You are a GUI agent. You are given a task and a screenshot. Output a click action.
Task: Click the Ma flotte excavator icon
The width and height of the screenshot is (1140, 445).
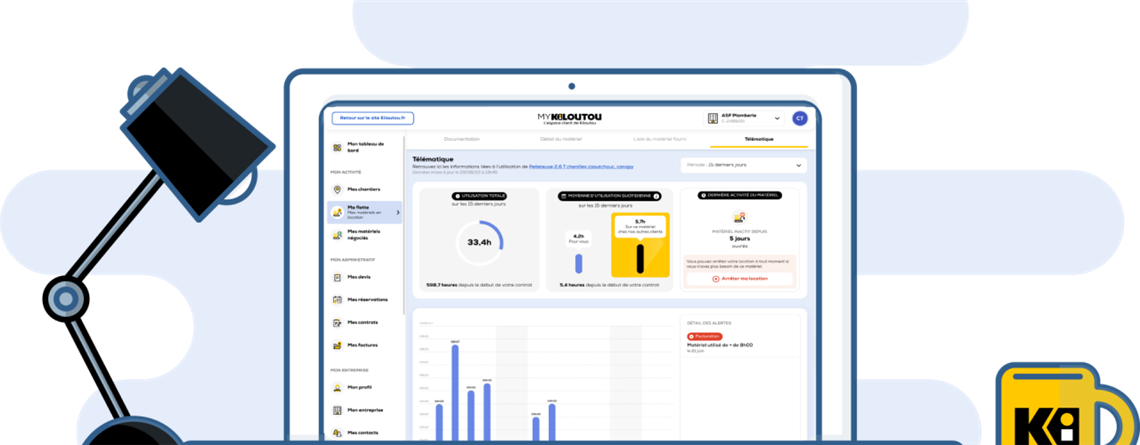(337, 212)
